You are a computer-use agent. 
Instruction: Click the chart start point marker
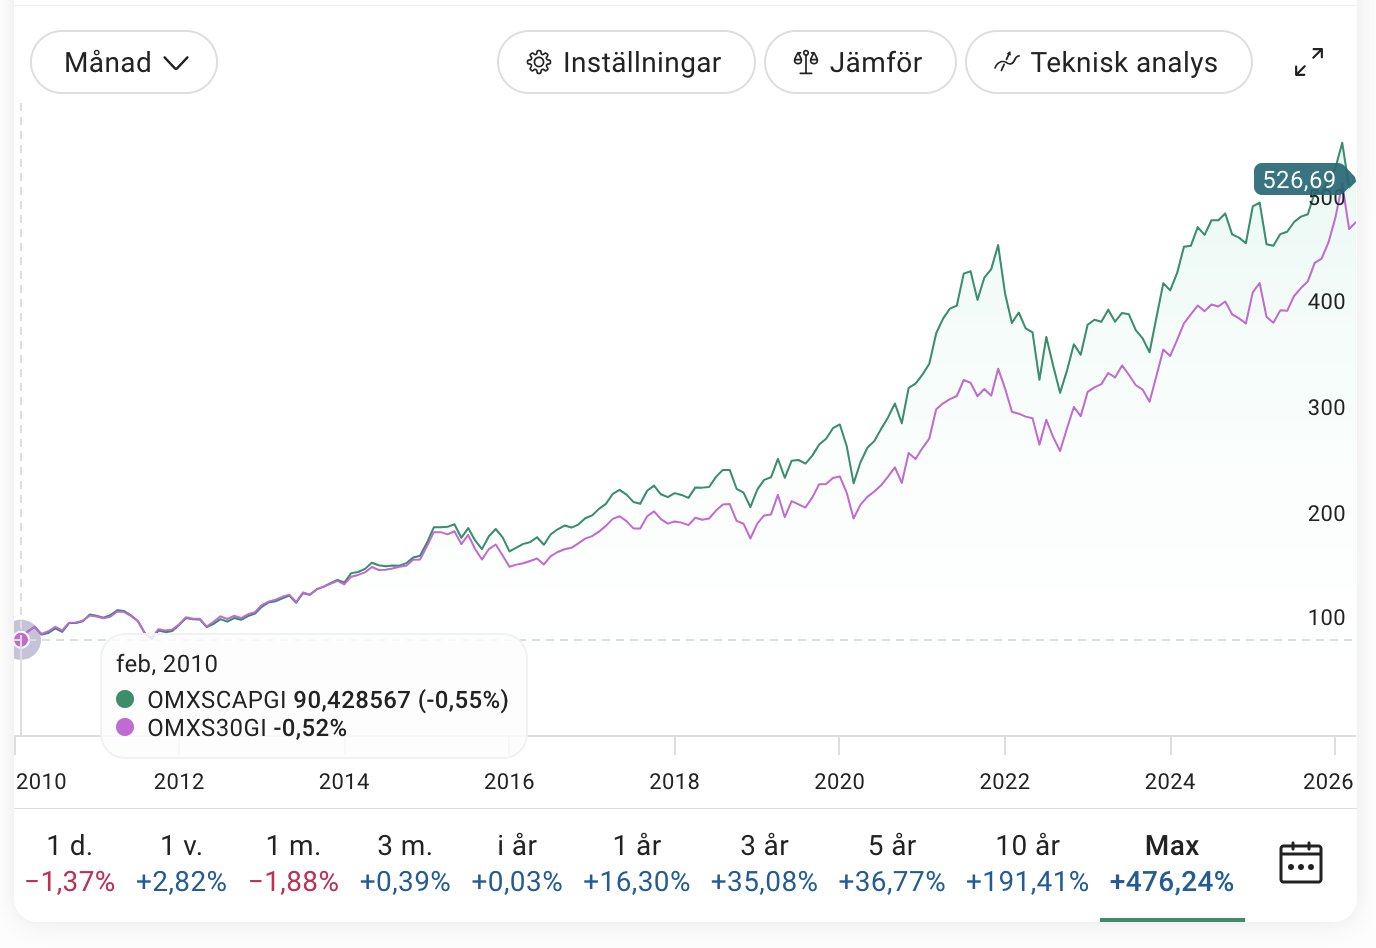point(21,639)
